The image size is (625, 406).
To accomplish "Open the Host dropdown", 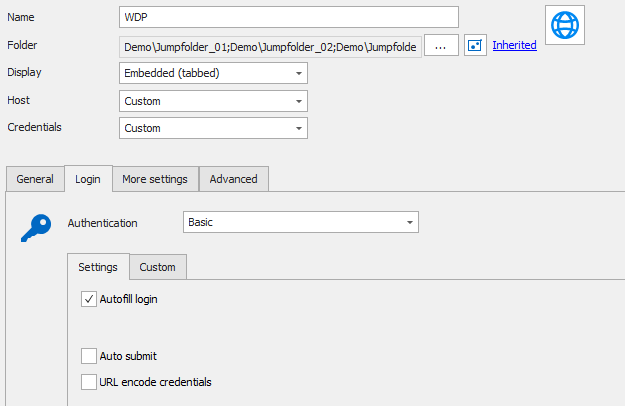I will [x=213, y=101].
